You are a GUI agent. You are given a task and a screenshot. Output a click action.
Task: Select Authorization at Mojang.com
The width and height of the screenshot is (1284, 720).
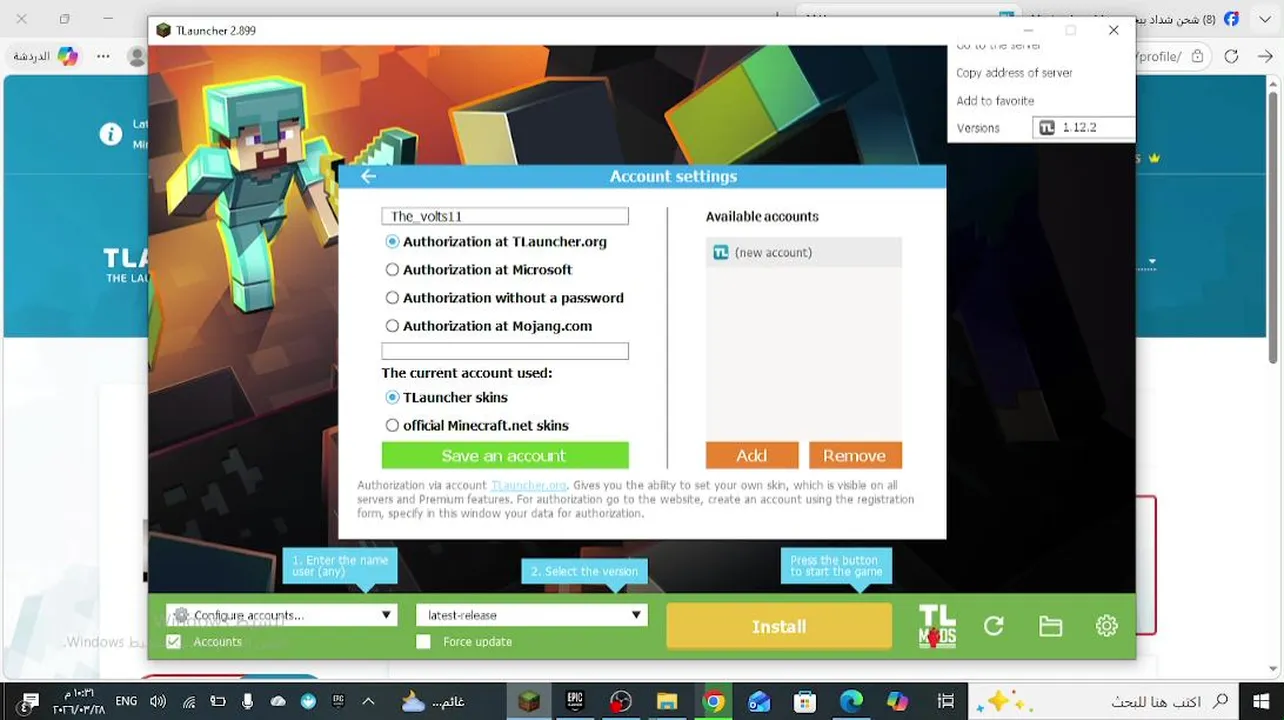tap(392, 326)
